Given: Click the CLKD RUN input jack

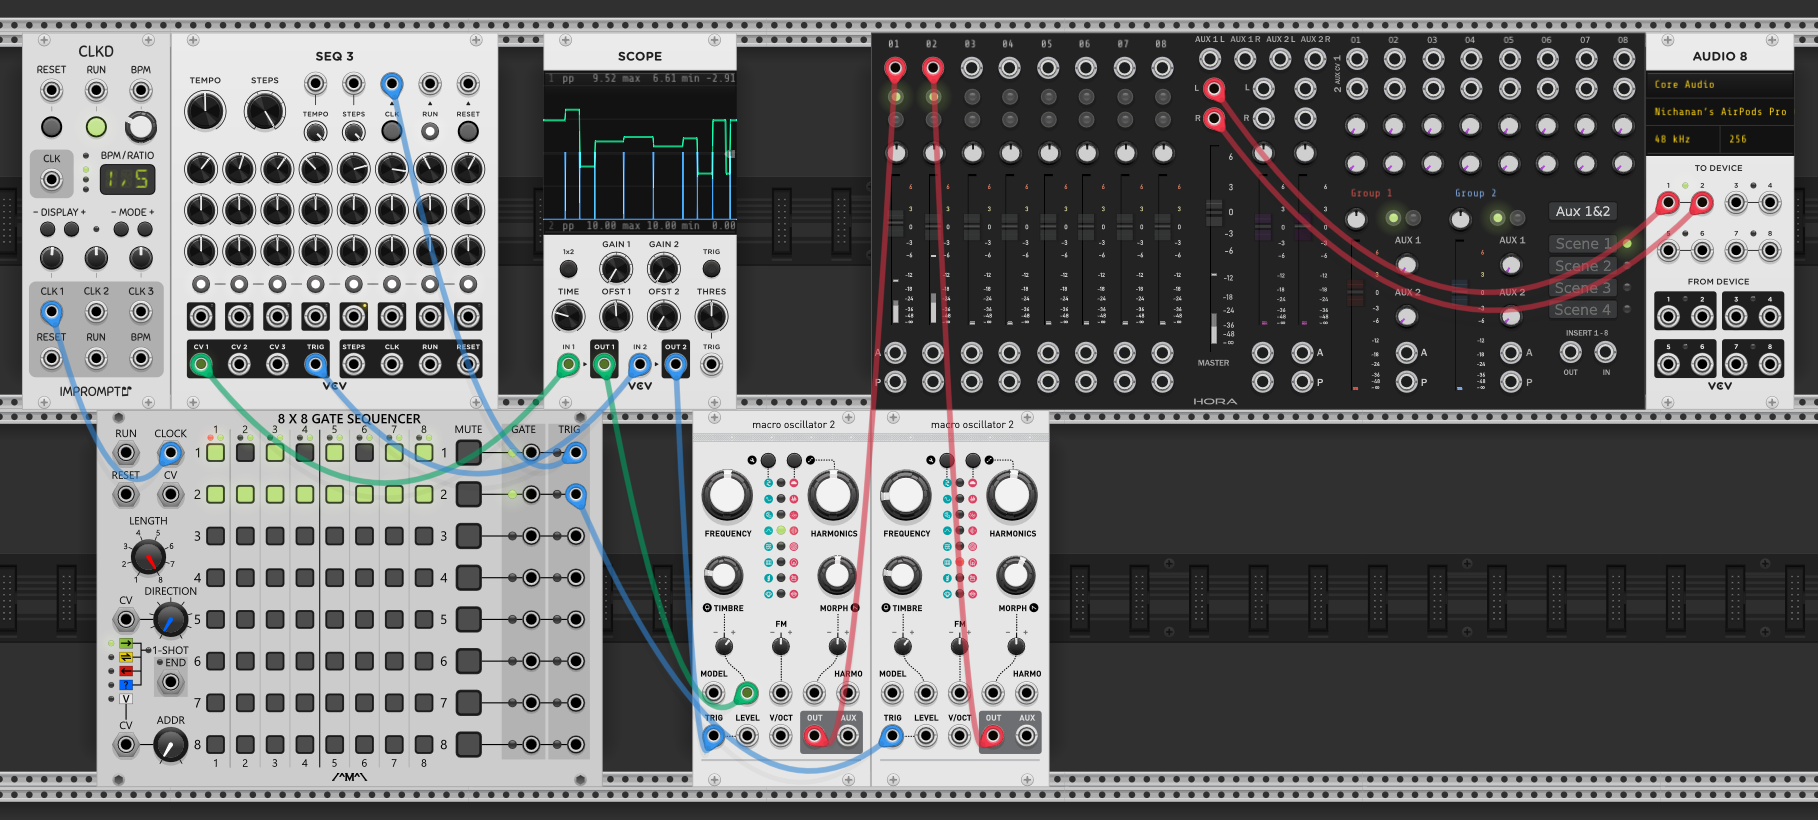Looking at the screenshot, I should coord(96,91).
